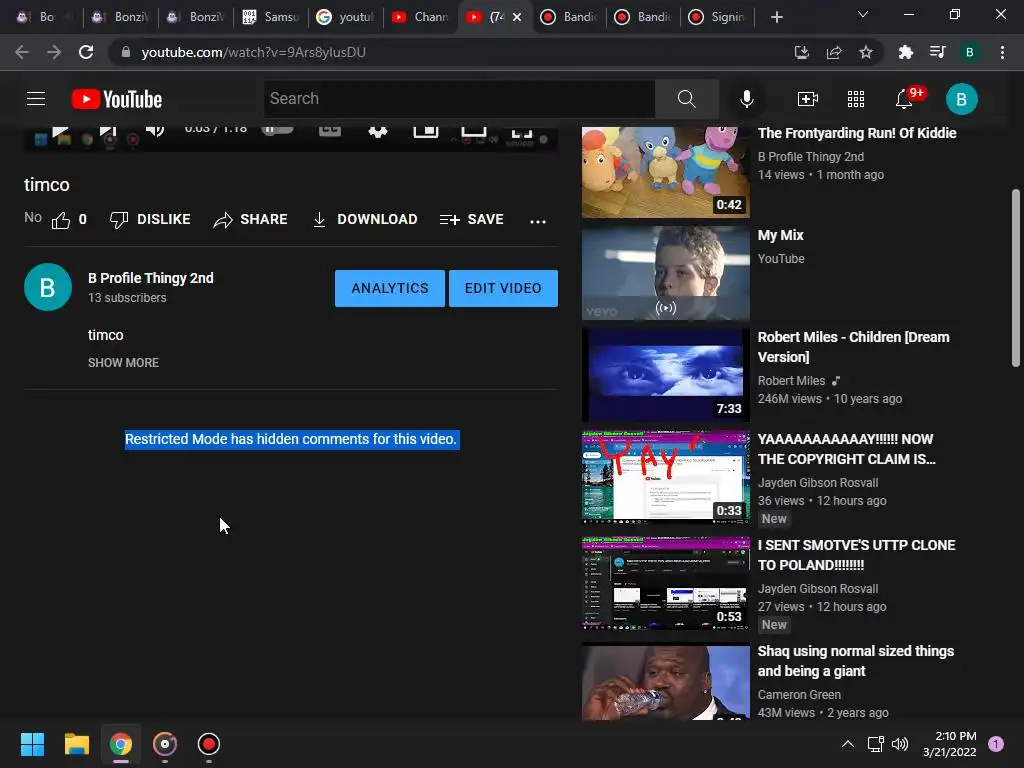Image resolution: width=1024 pixels, height=768 pixels.
Task: Mute the video player speaker icon
Action: (155, 132)
